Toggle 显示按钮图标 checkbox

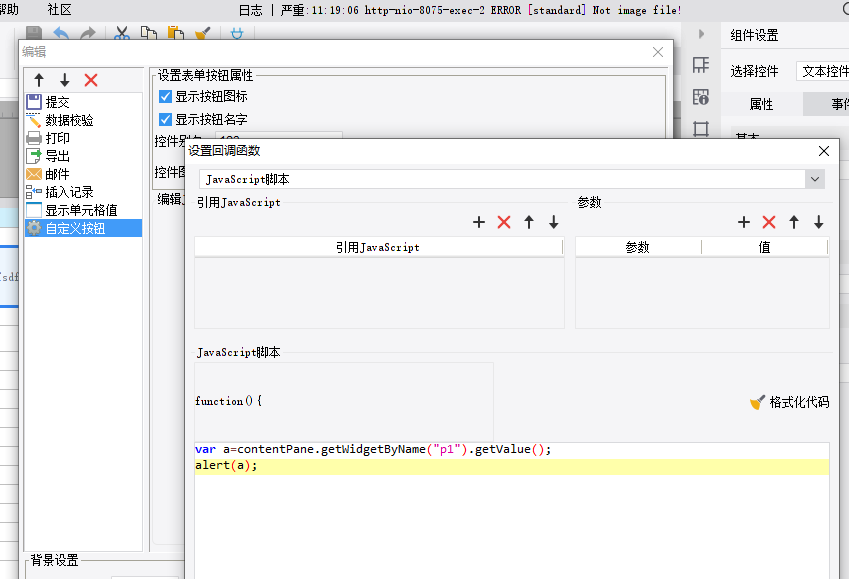(166, 96)
